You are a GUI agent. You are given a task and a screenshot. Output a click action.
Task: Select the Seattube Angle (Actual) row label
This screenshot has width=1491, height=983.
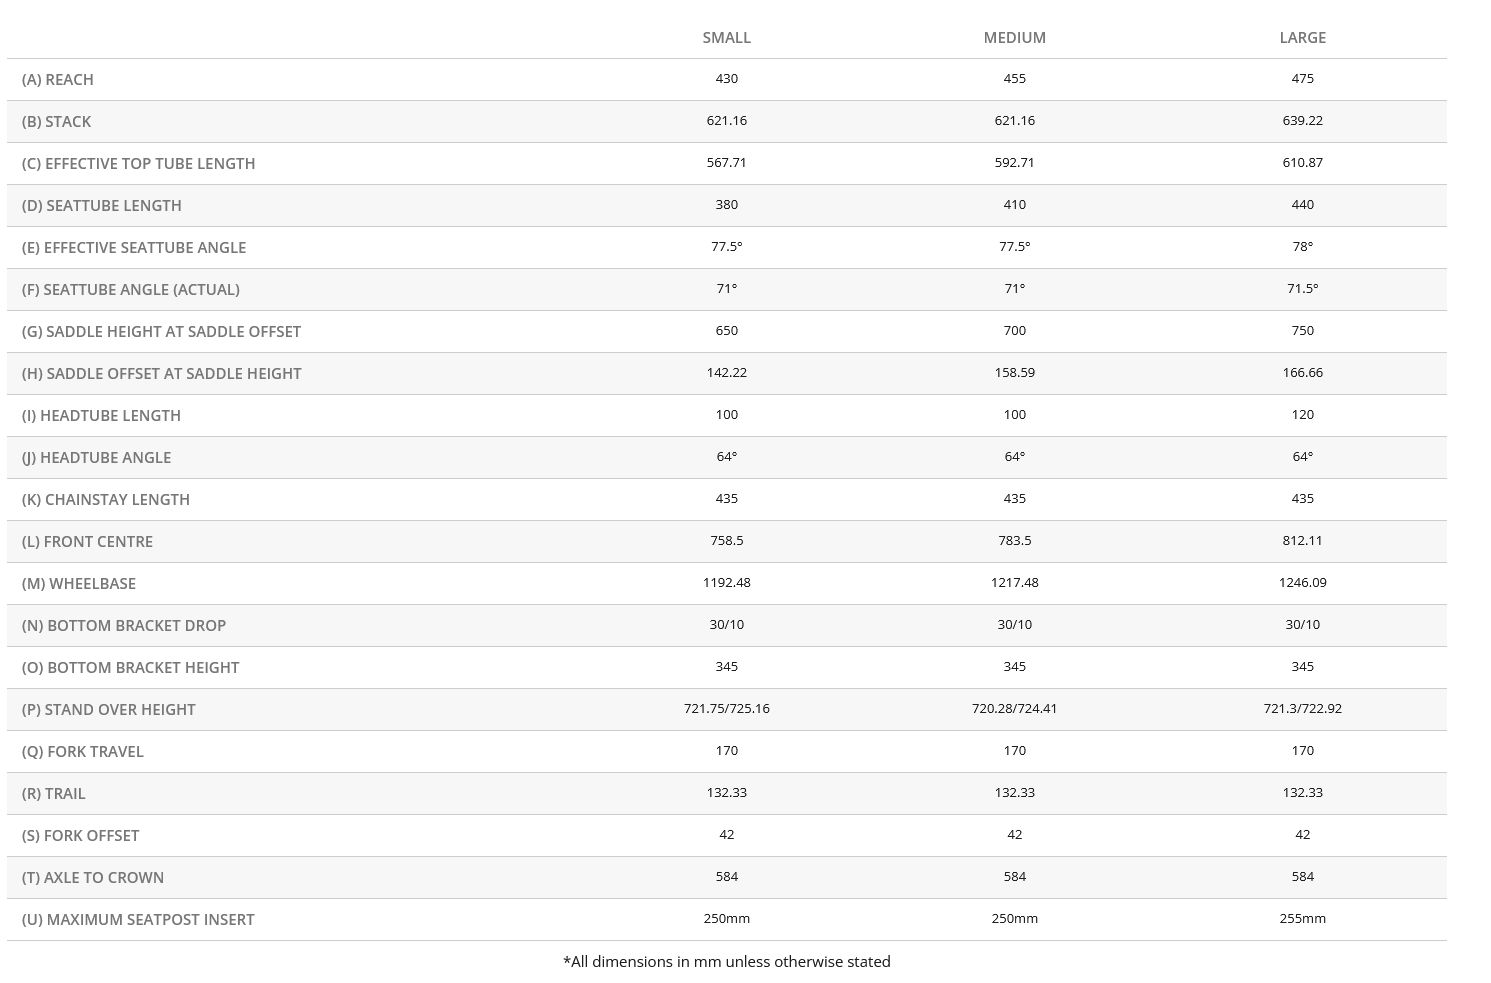[x=131, y=290]
